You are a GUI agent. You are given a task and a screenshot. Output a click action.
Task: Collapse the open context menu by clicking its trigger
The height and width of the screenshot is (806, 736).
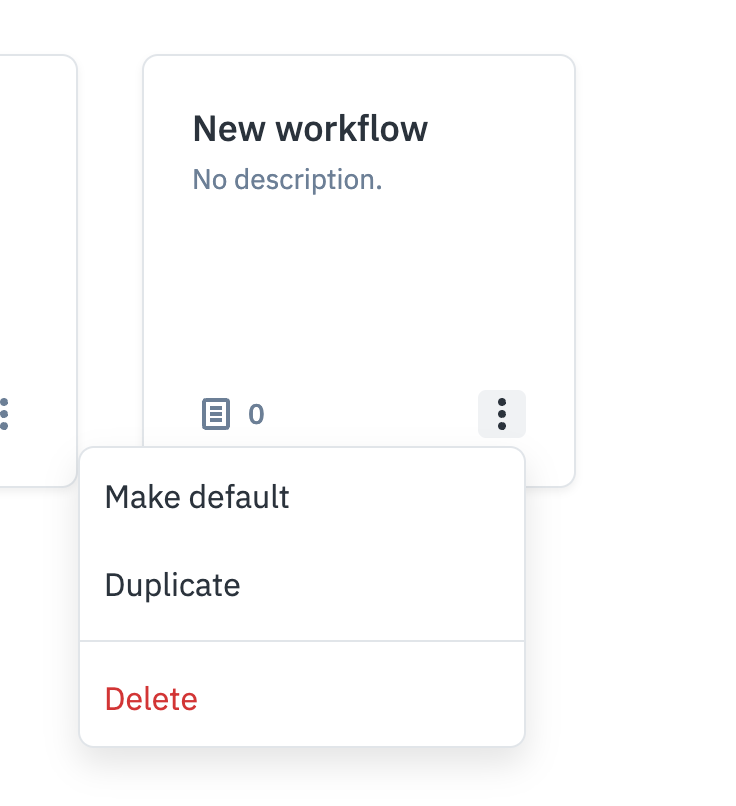click(502, 413)
